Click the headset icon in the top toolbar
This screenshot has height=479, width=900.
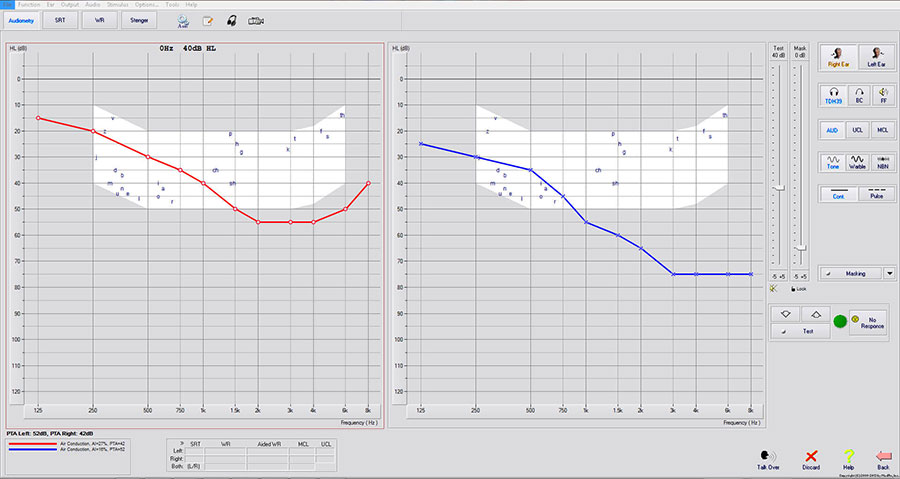coord(231,20)
